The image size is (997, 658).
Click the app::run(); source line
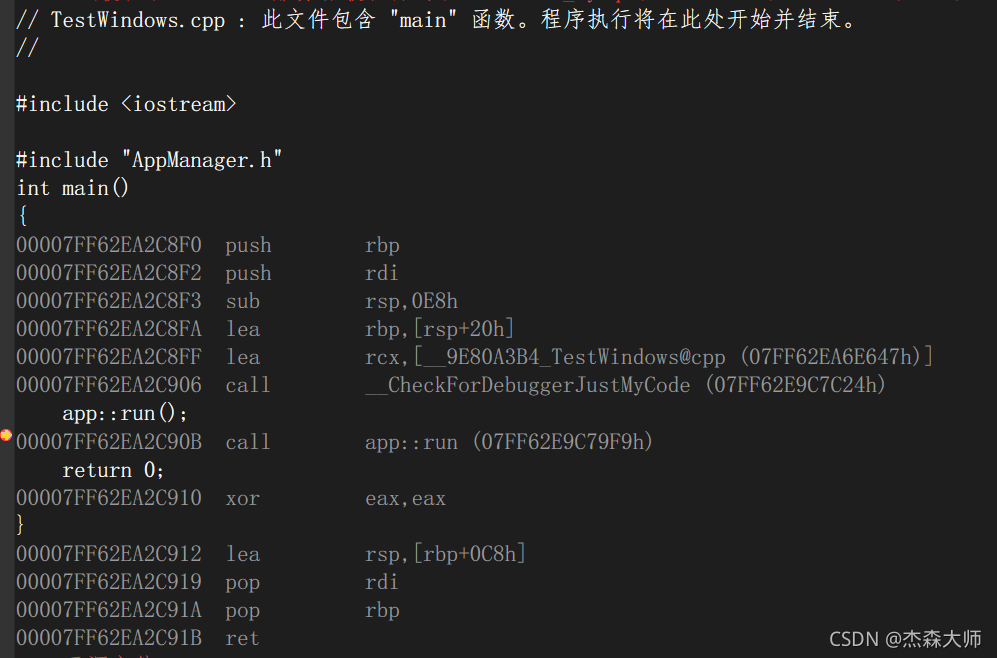point(125,413)
